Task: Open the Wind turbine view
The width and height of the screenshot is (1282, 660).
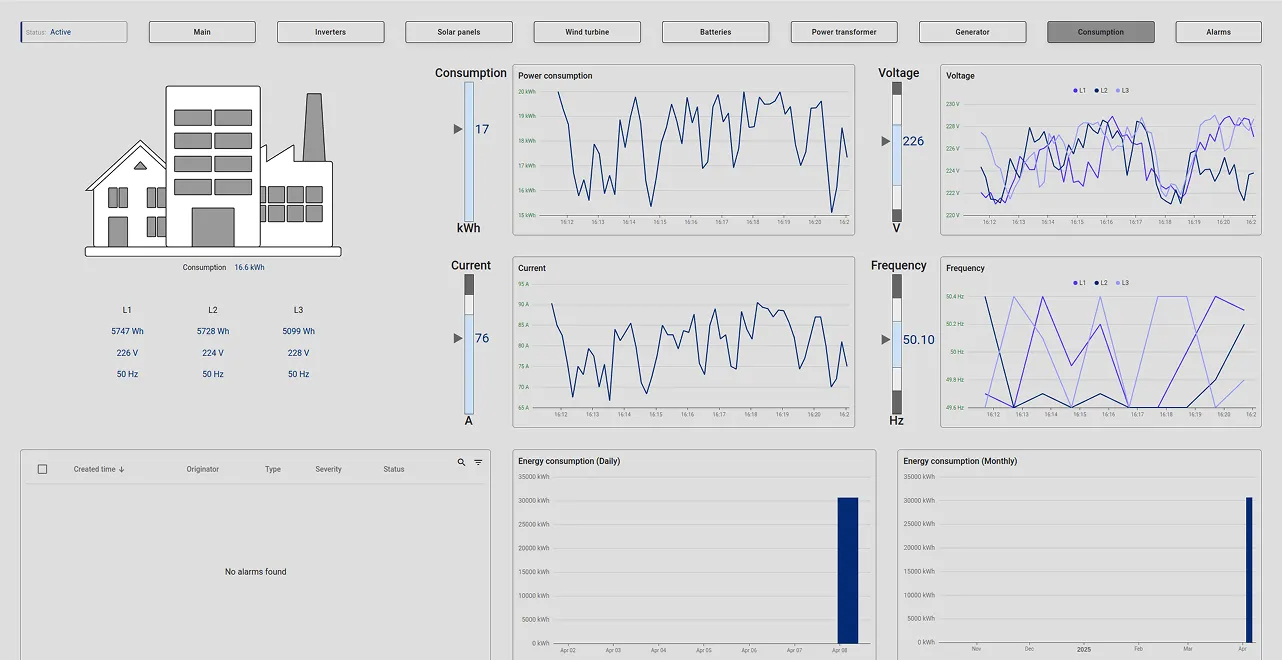Action: [x=587, y=31]
